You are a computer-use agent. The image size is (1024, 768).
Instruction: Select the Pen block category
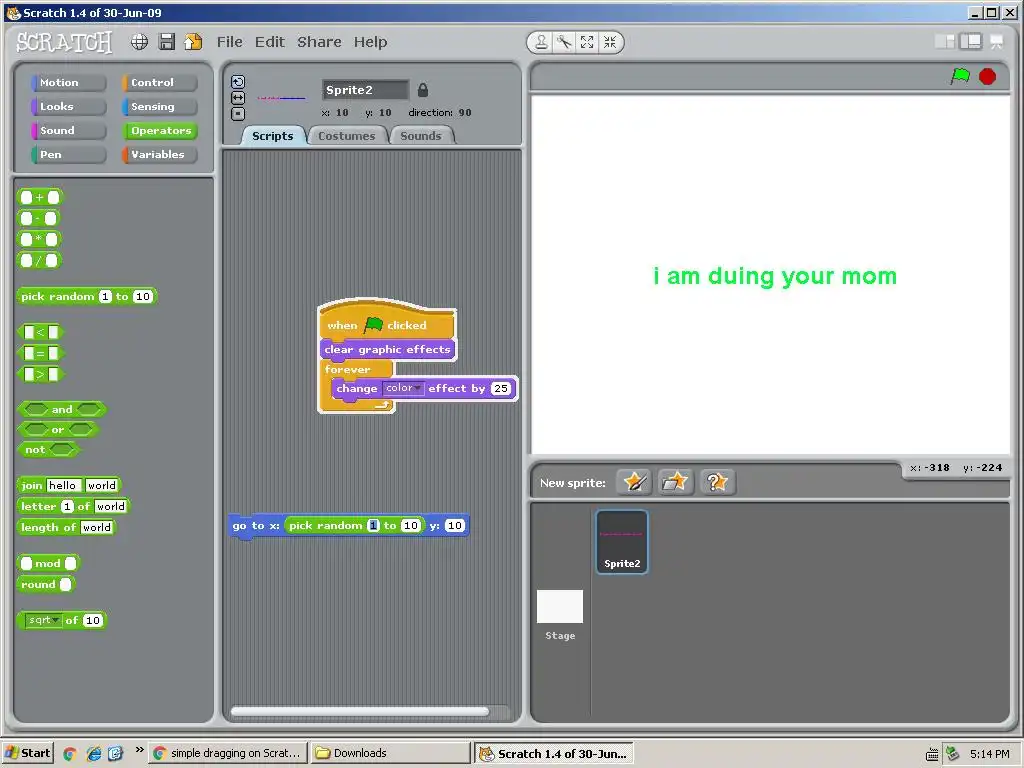coord(68,155)
